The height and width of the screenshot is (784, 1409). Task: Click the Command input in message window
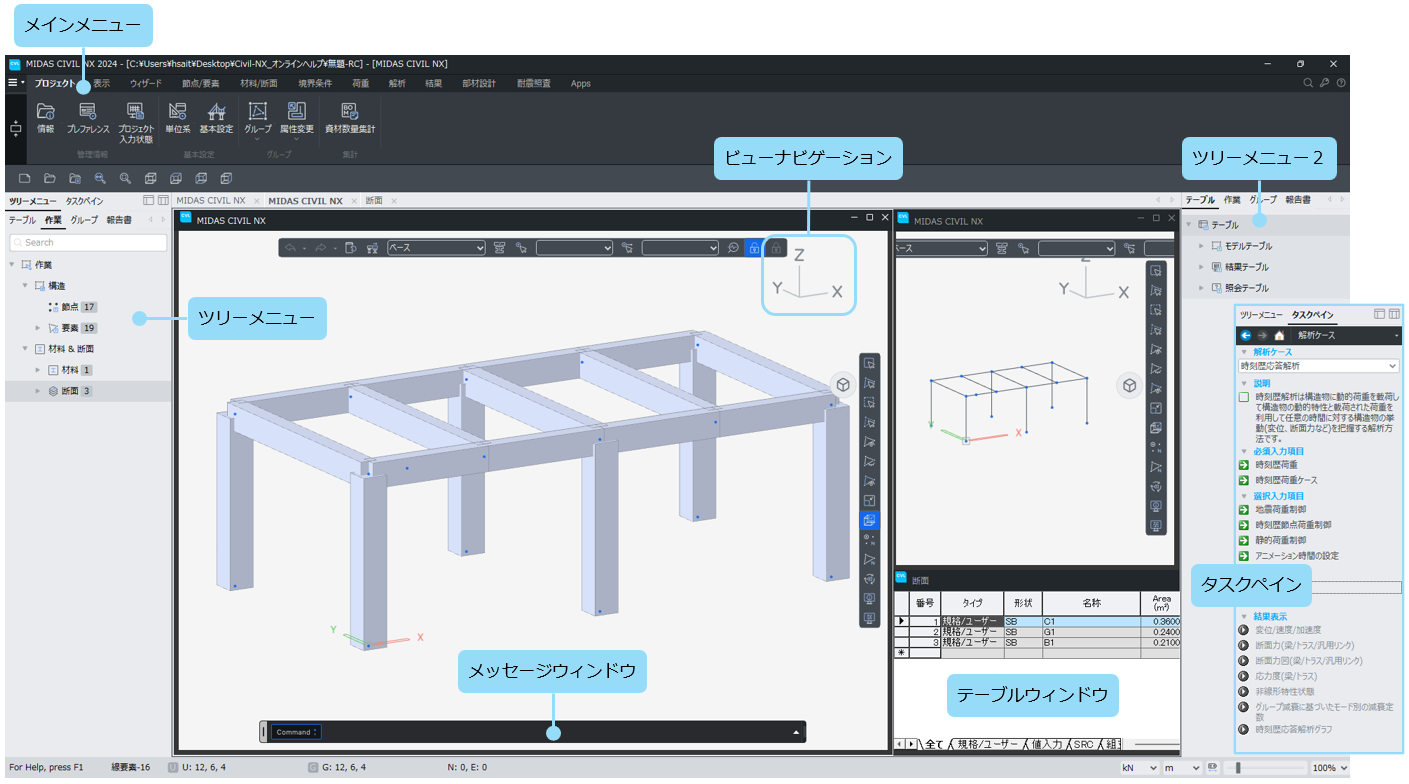[296, 732]
